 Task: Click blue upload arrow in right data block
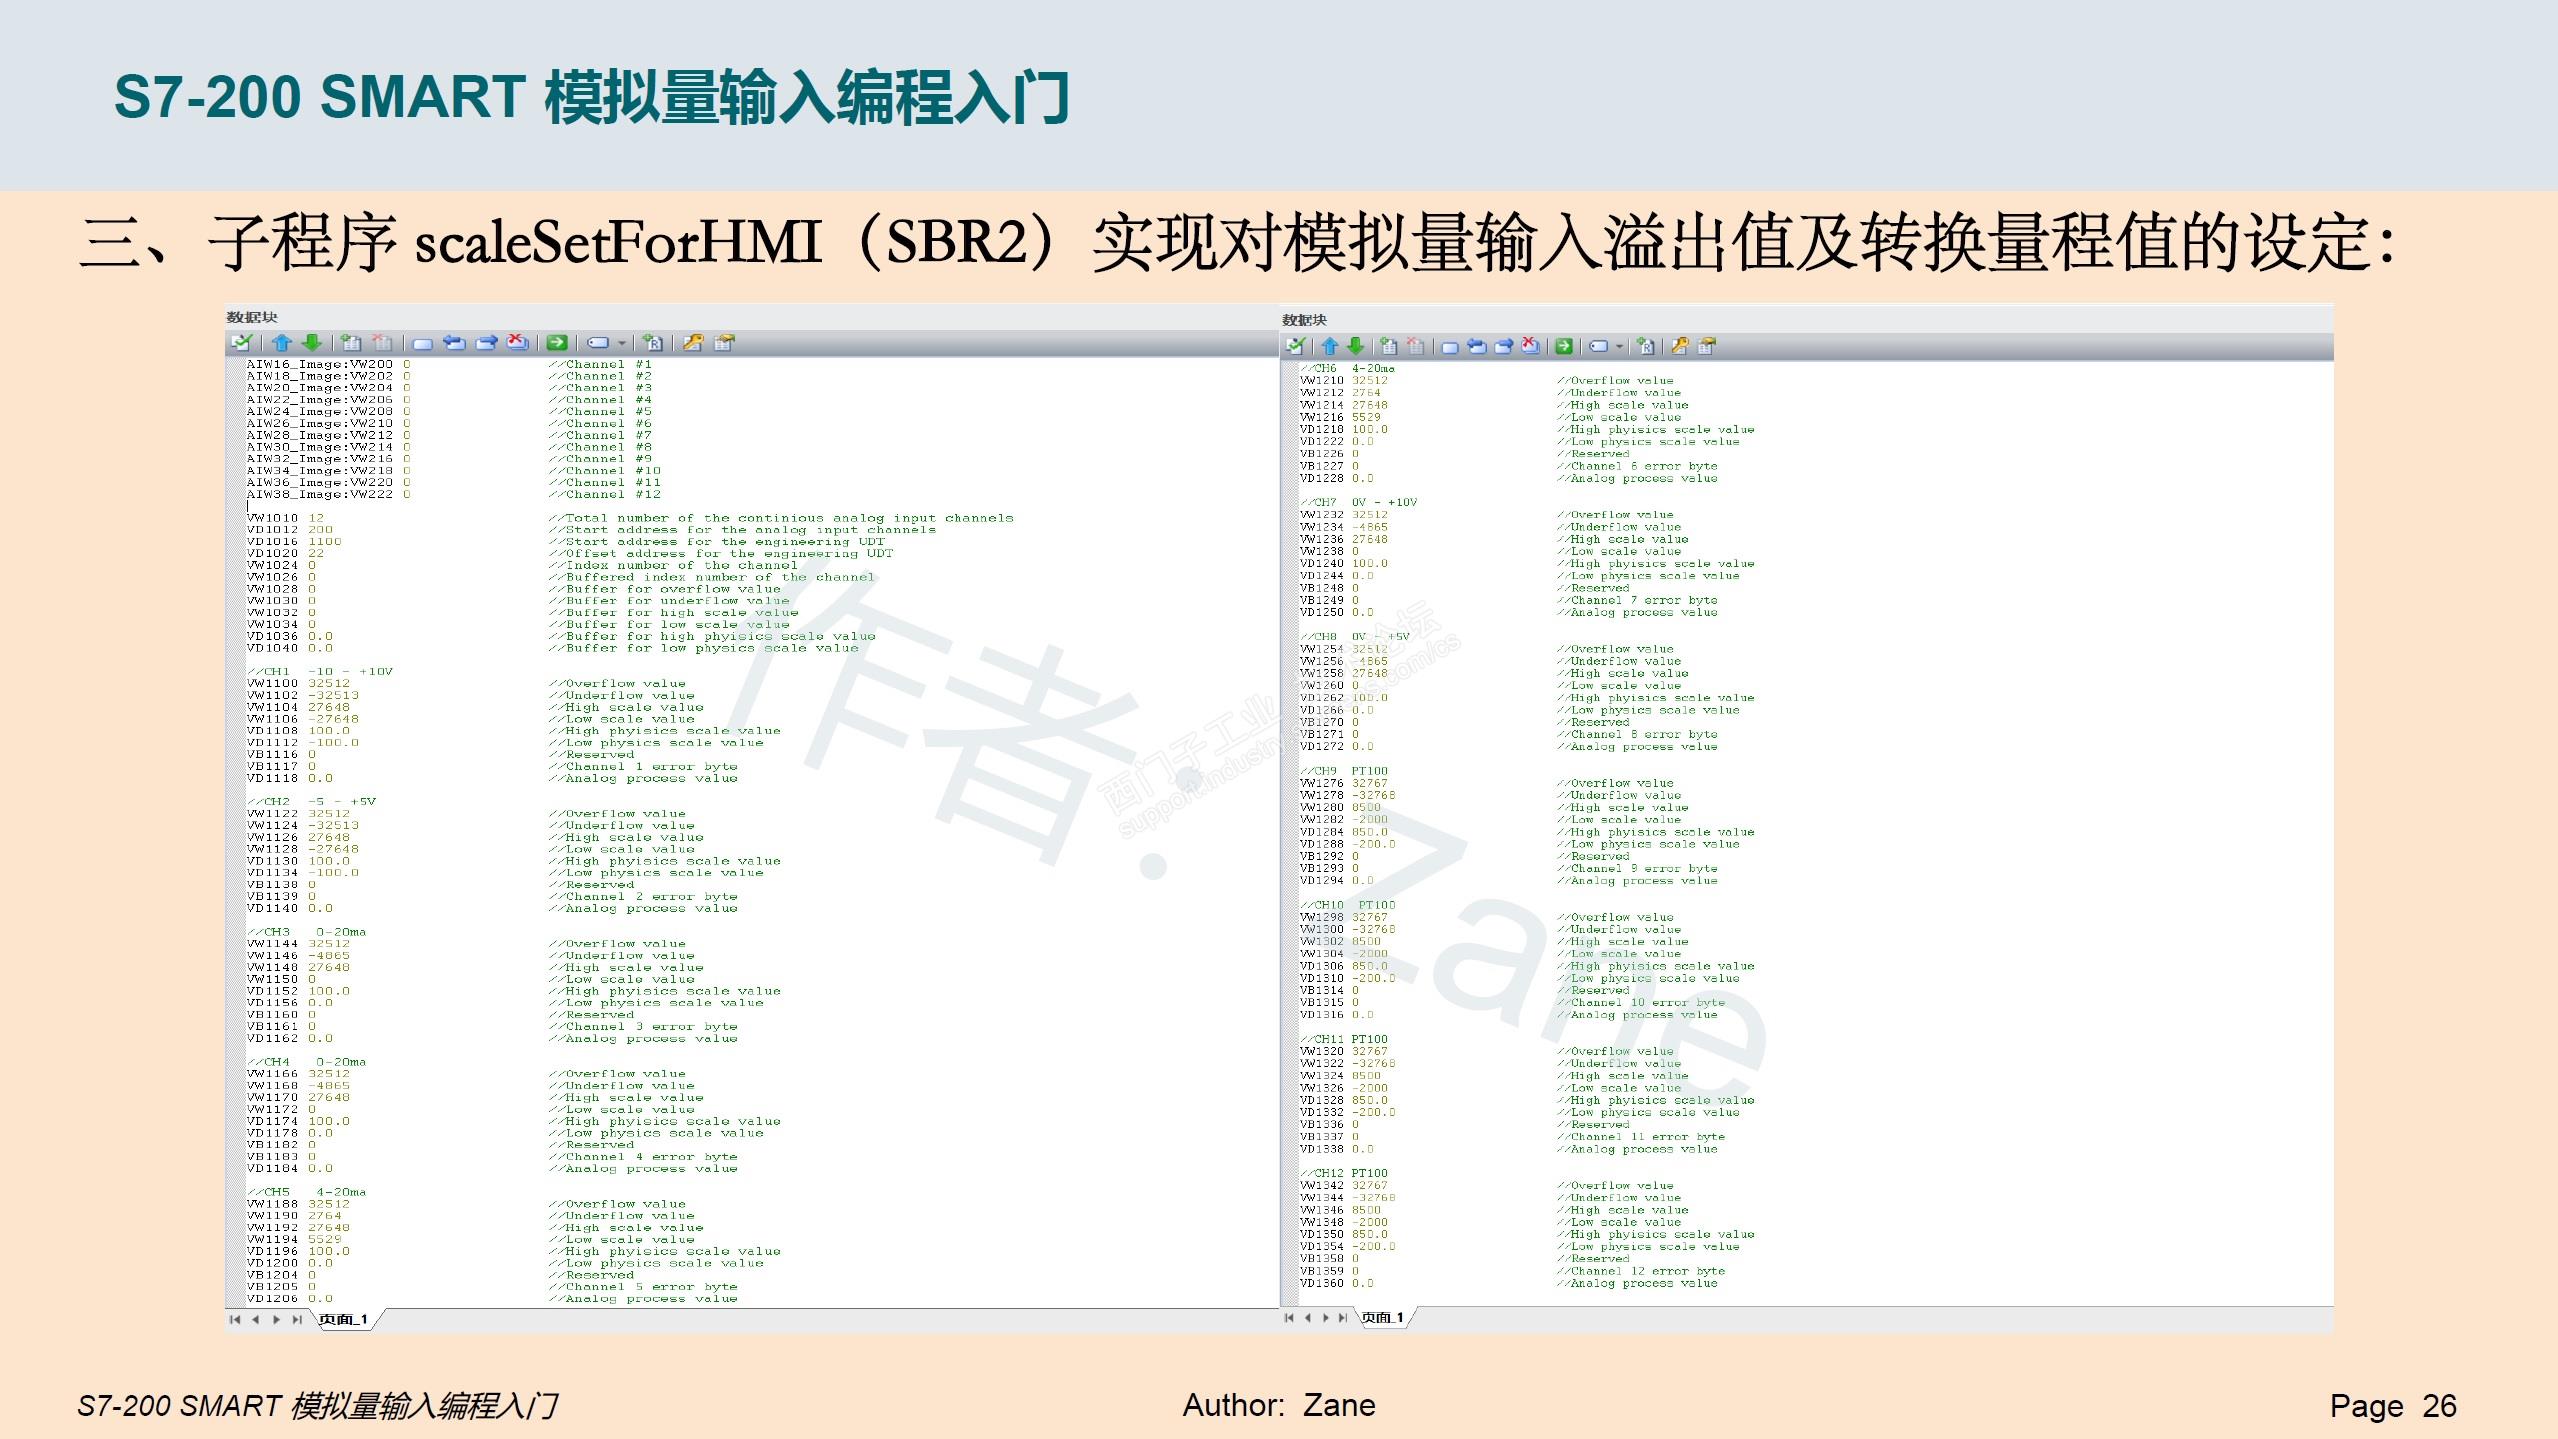1329,347
